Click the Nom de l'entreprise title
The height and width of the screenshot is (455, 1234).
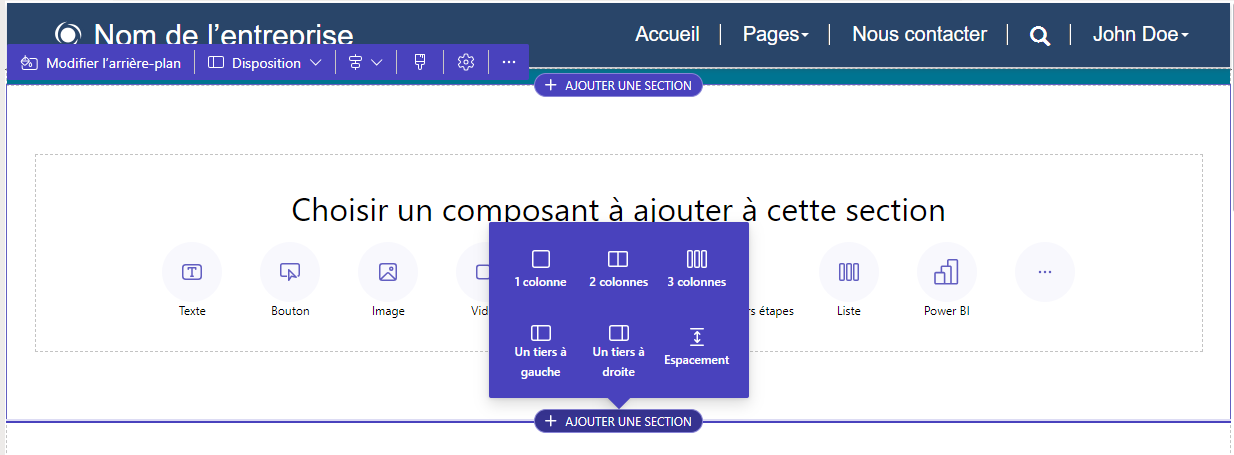(224, 36)
